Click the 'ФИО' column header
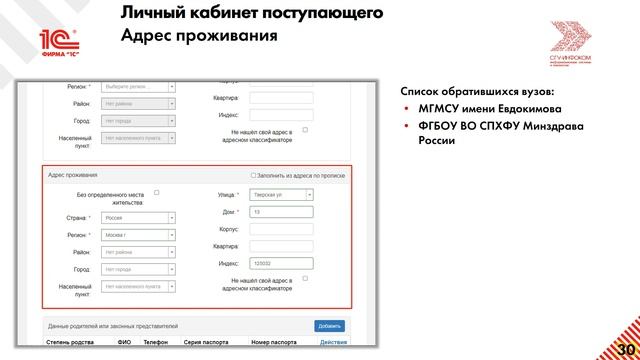Viewport: 640px width, 360px height. (124, 342)
